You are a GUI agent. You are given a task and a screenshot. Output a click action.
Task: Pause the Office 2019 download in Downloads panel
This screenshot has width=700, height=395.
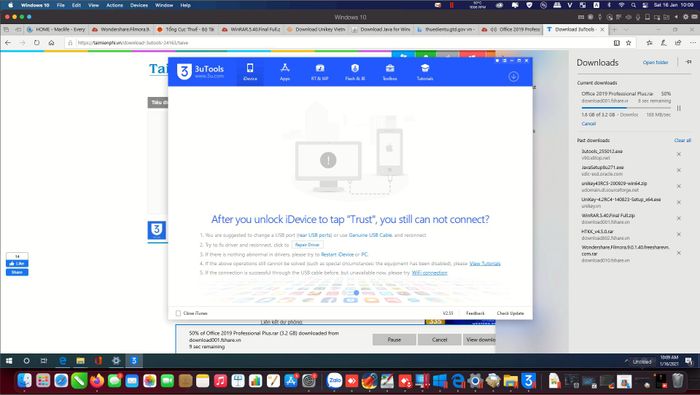coord(679,108)
